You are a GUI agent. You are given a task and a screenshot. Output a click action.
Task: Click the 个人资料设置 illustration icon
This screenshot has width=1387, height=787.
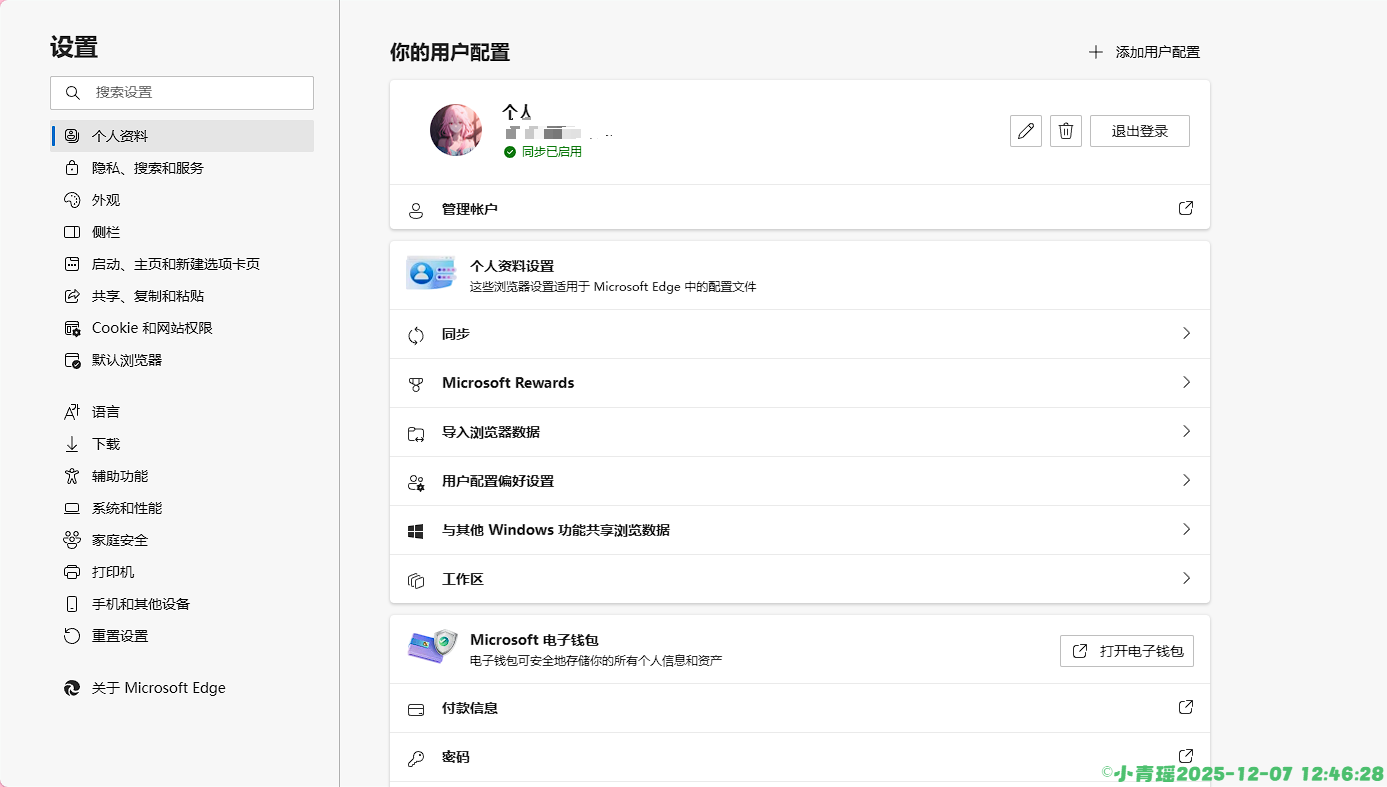tap(431, 273)
